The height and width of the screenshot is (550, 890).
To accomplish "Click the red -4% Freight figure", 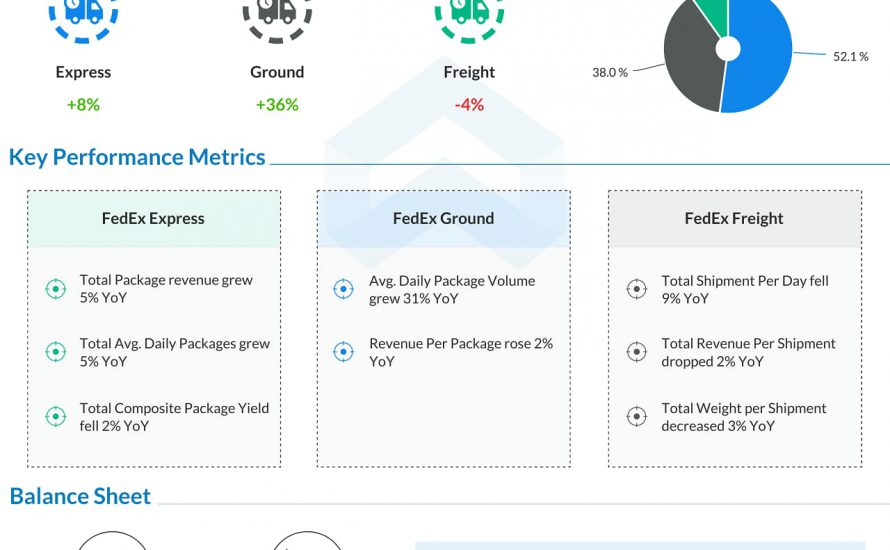I will [x=469, y=104].
